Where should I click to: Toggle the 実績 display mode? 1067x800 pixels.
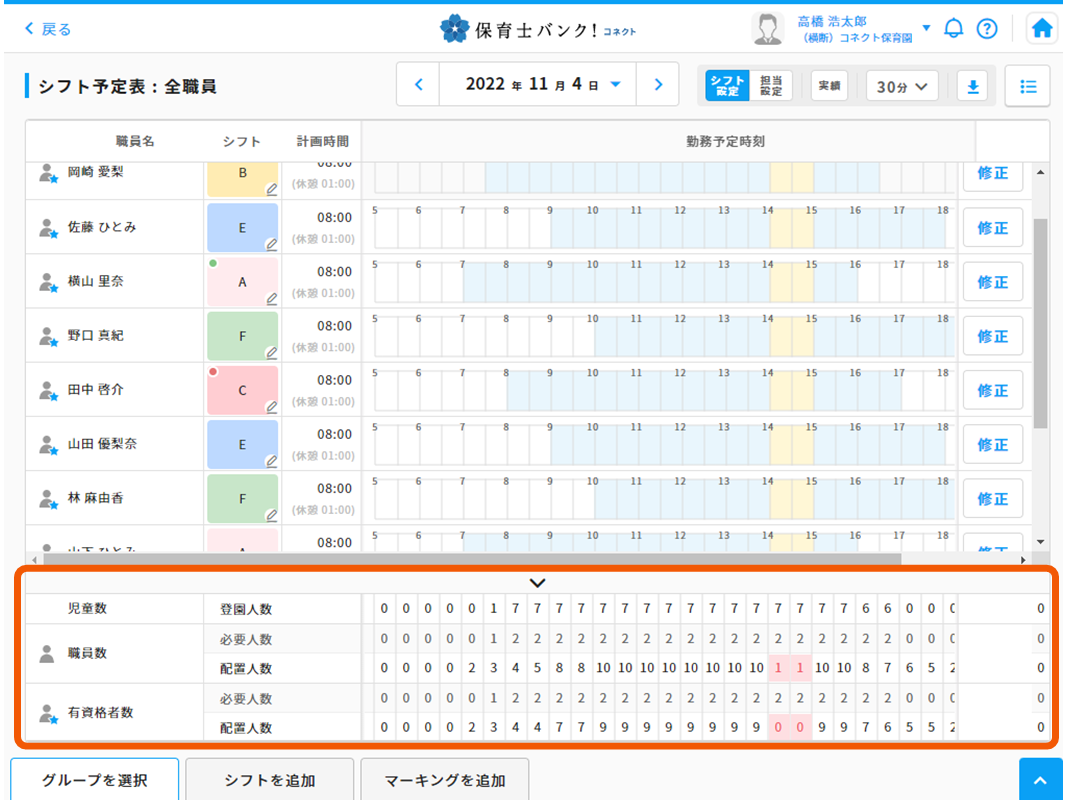pyautogui.click(x=829, y=87)
